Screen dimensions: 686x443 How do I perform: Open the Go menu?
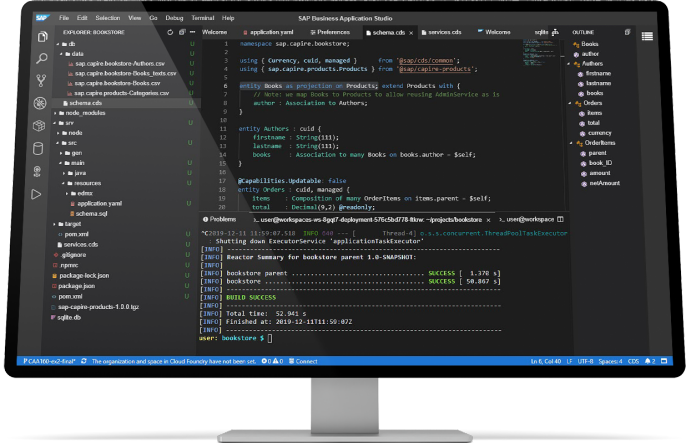[153, 18]
